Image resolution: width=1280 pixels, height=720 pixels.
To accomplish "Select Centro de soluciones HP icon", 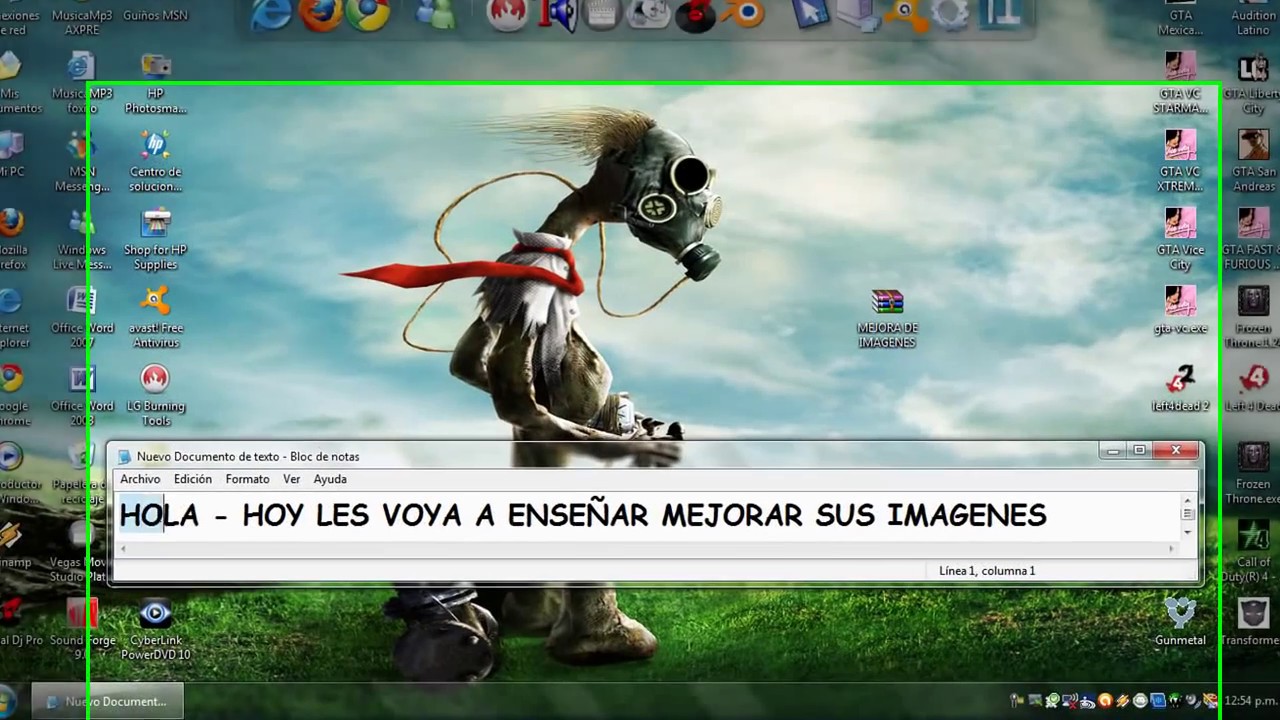I will point(156,162).
